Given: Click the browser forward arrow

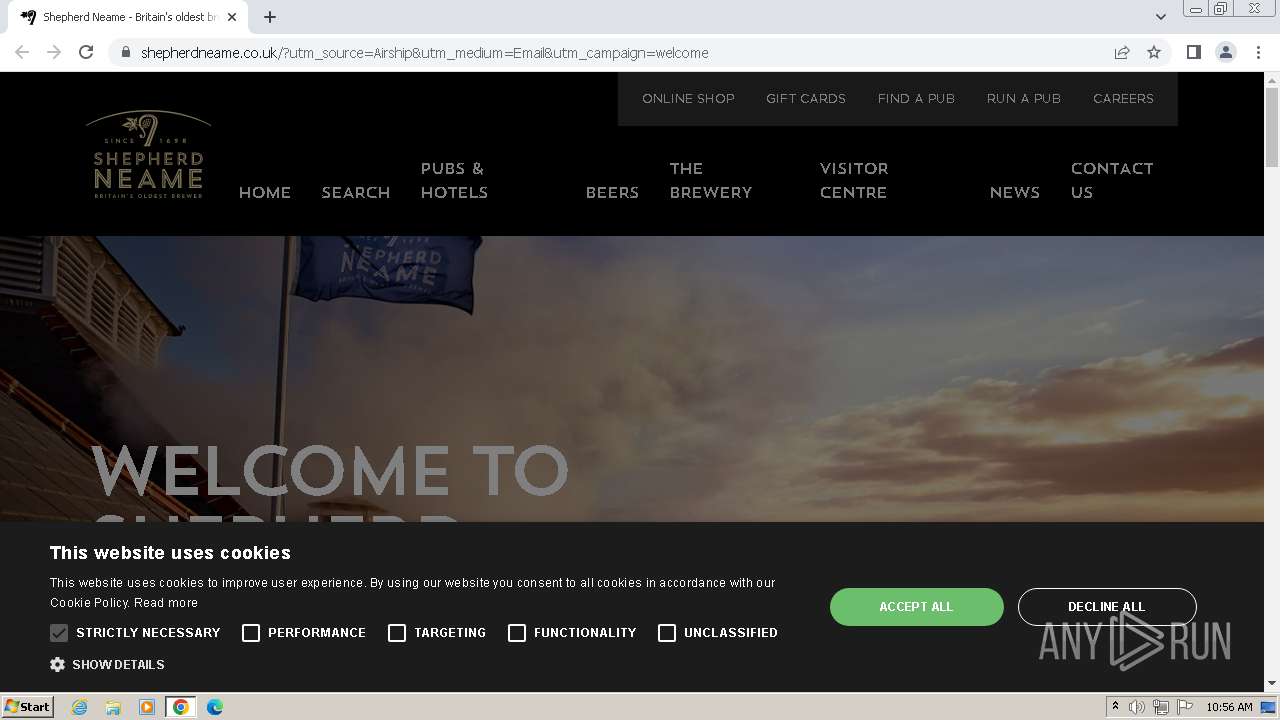Looking at the screenshot, I should 54,52.
